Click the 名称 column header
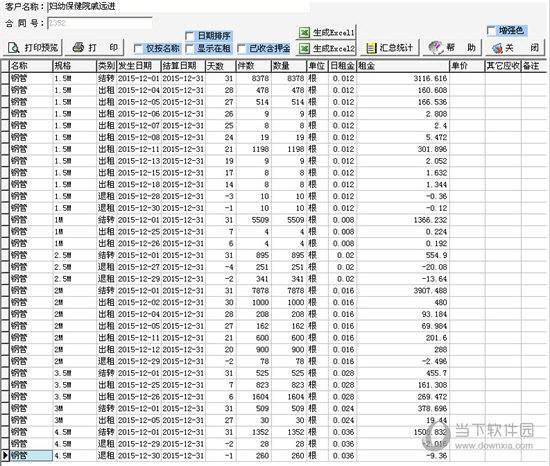The image size is (550, 466). tap(31, 66)
